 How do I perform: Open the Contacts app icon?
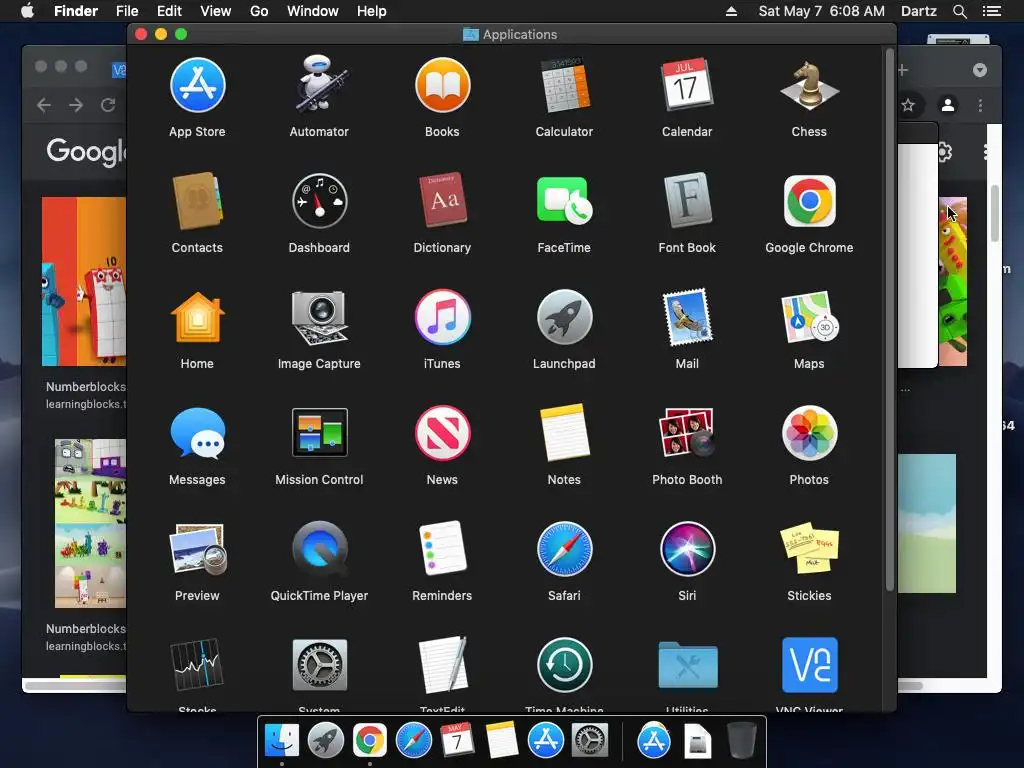coord(197,201)
